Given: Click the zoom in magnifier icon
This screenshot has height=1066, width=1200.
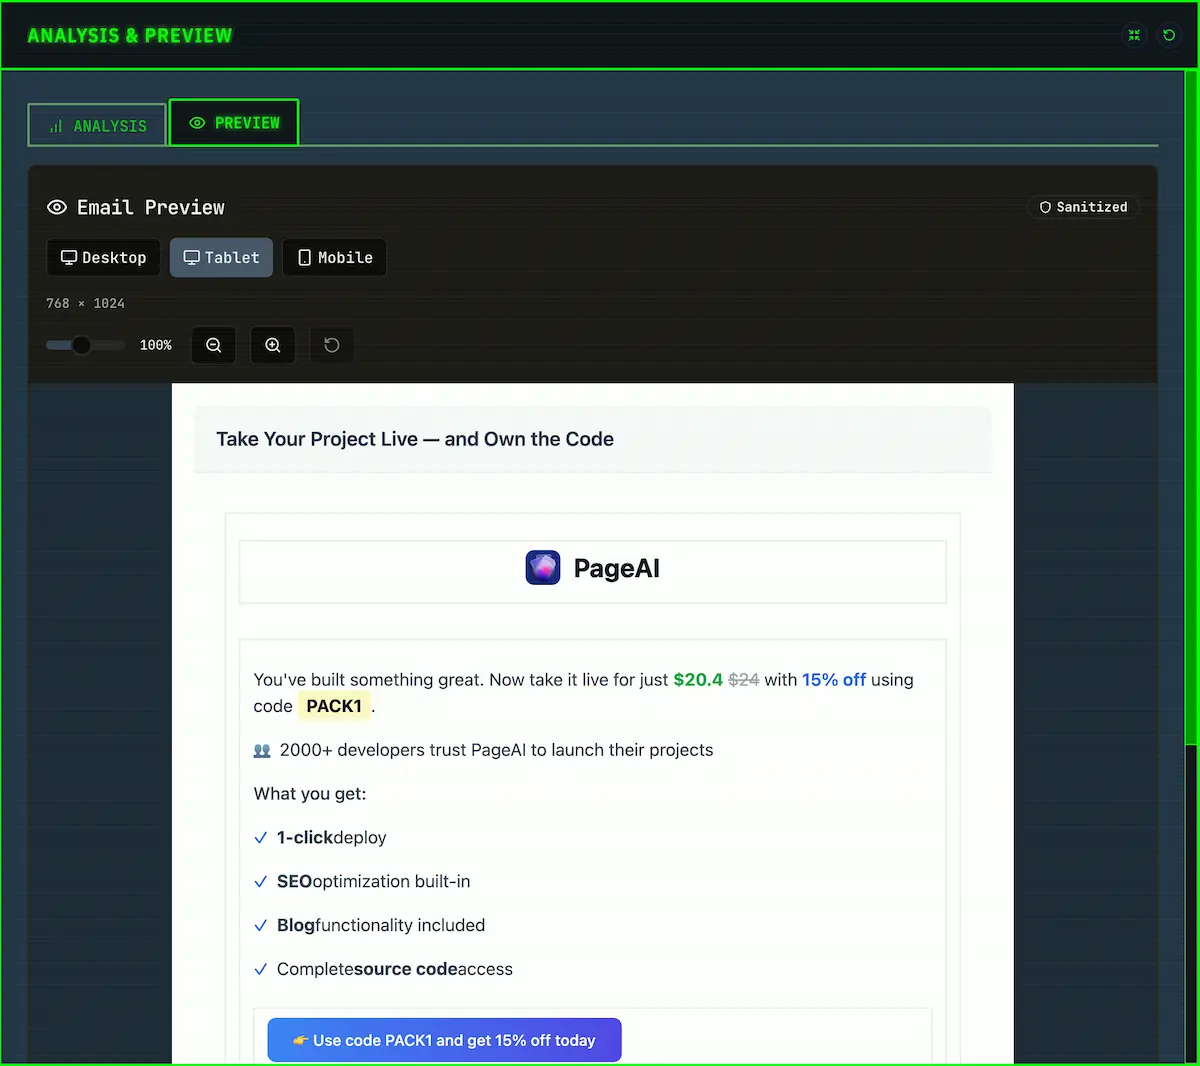Looking at the screenshot, I should (x=272, y=345).
